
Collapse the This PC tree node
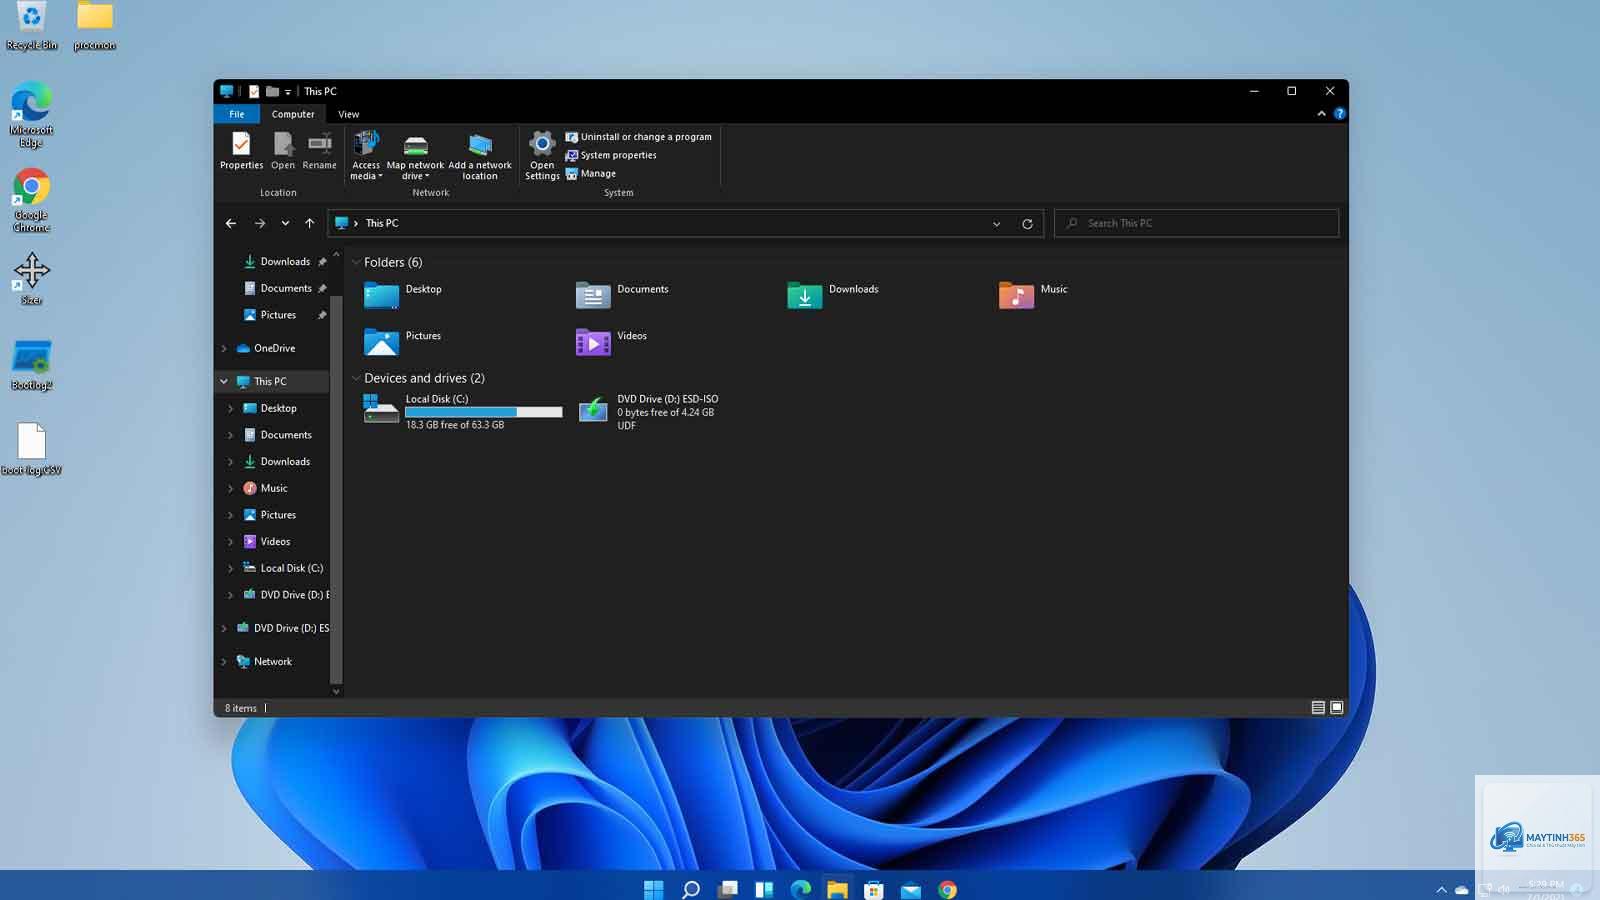tap(224, 381)
